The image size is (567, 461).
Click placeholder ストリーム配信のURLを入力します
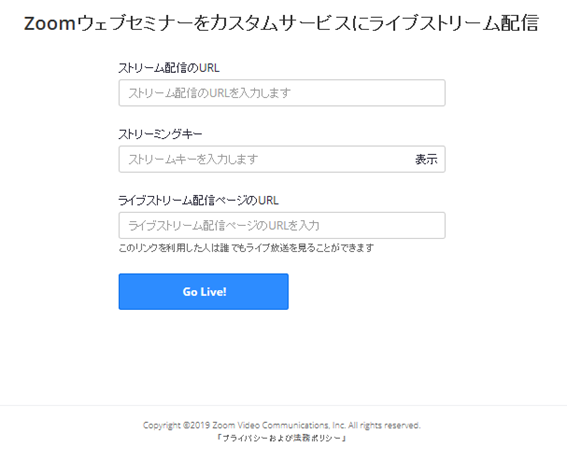click(x=210, y=93)
